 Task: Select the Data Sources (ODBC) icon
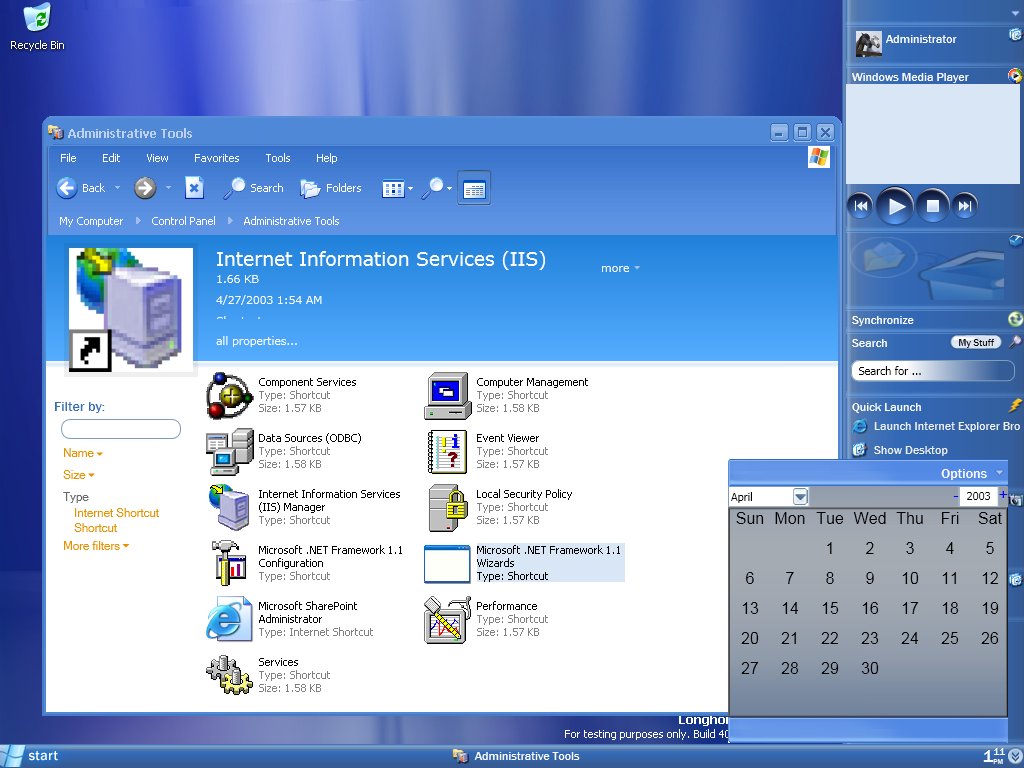pyautogui.click(x=229, y=451)
